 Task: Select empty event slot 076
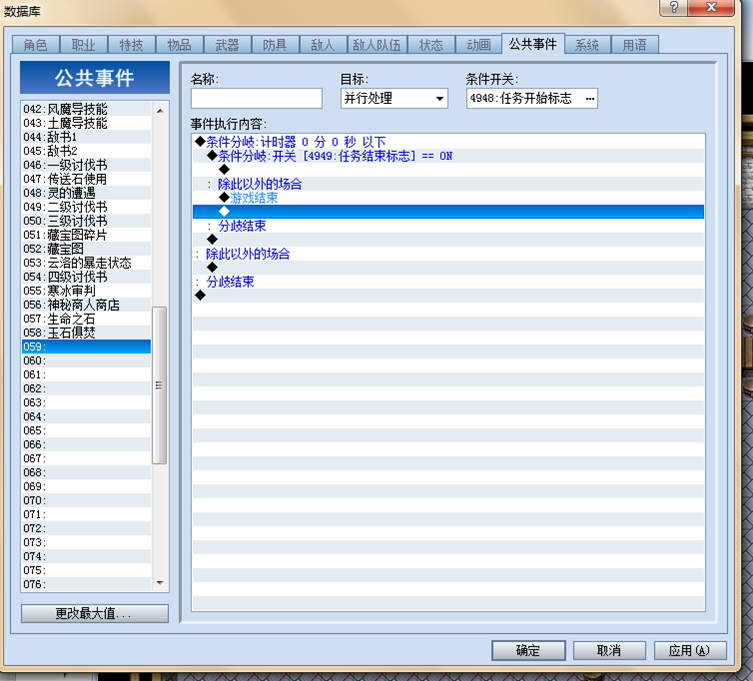tap(86, 584)
